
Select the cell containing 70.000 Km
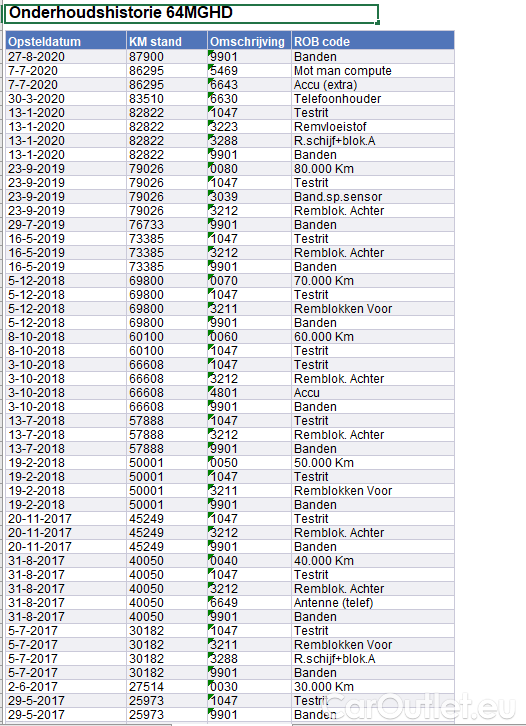pos(373,281)
